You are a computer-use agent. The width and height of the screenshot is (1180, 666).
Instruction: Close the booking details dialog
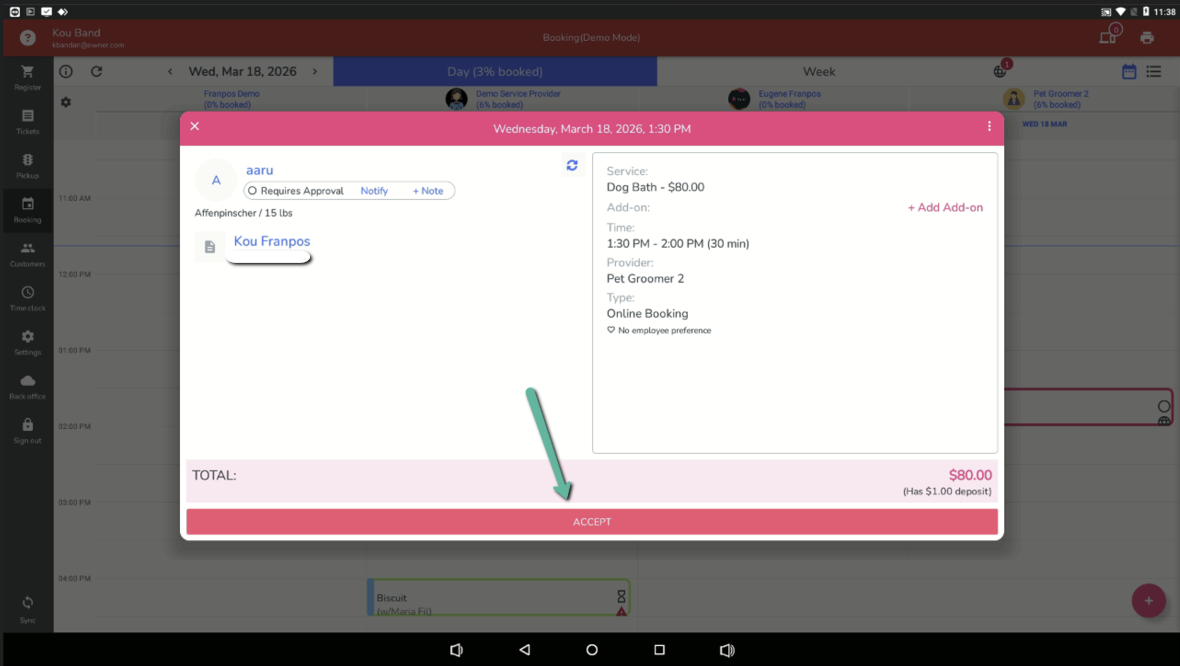(x=195, y=126)
